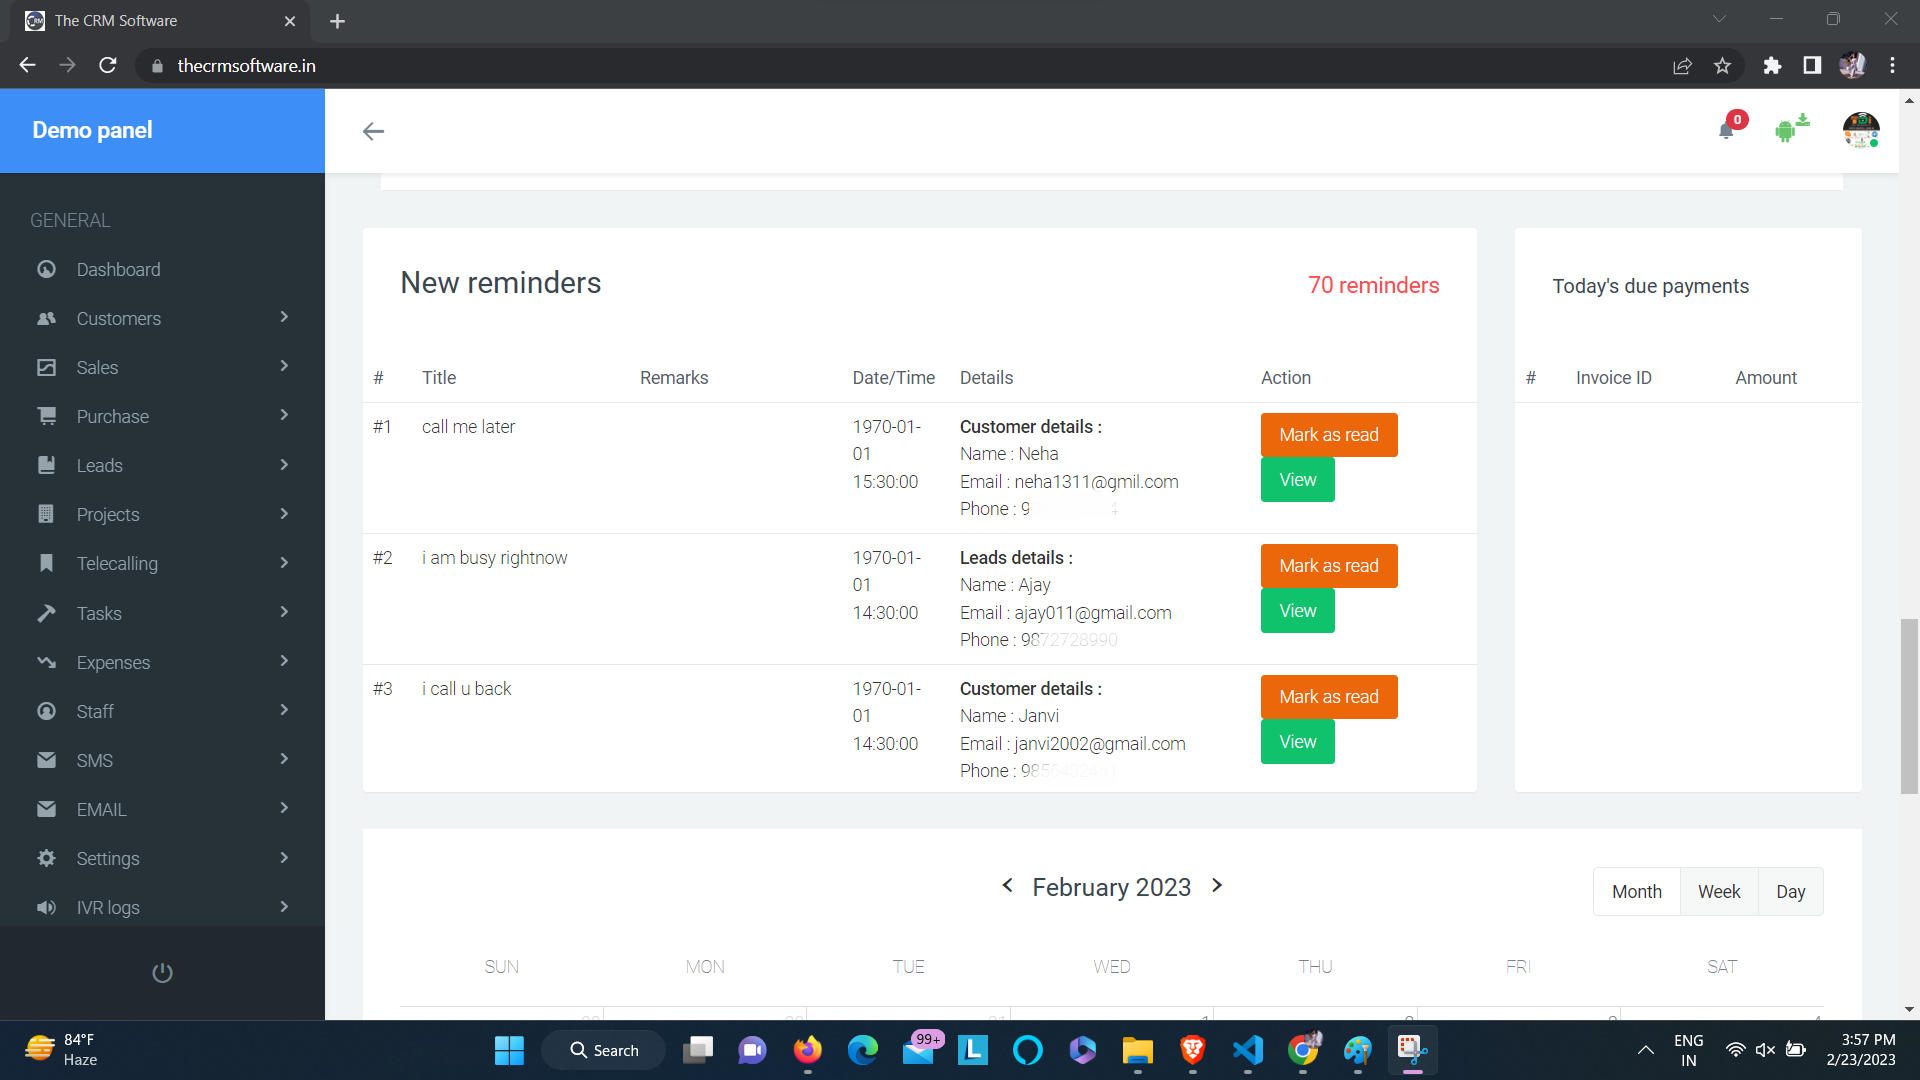Go to previous month in the calendar
The image size is (1920, 1080).
tap(1007, 886)
